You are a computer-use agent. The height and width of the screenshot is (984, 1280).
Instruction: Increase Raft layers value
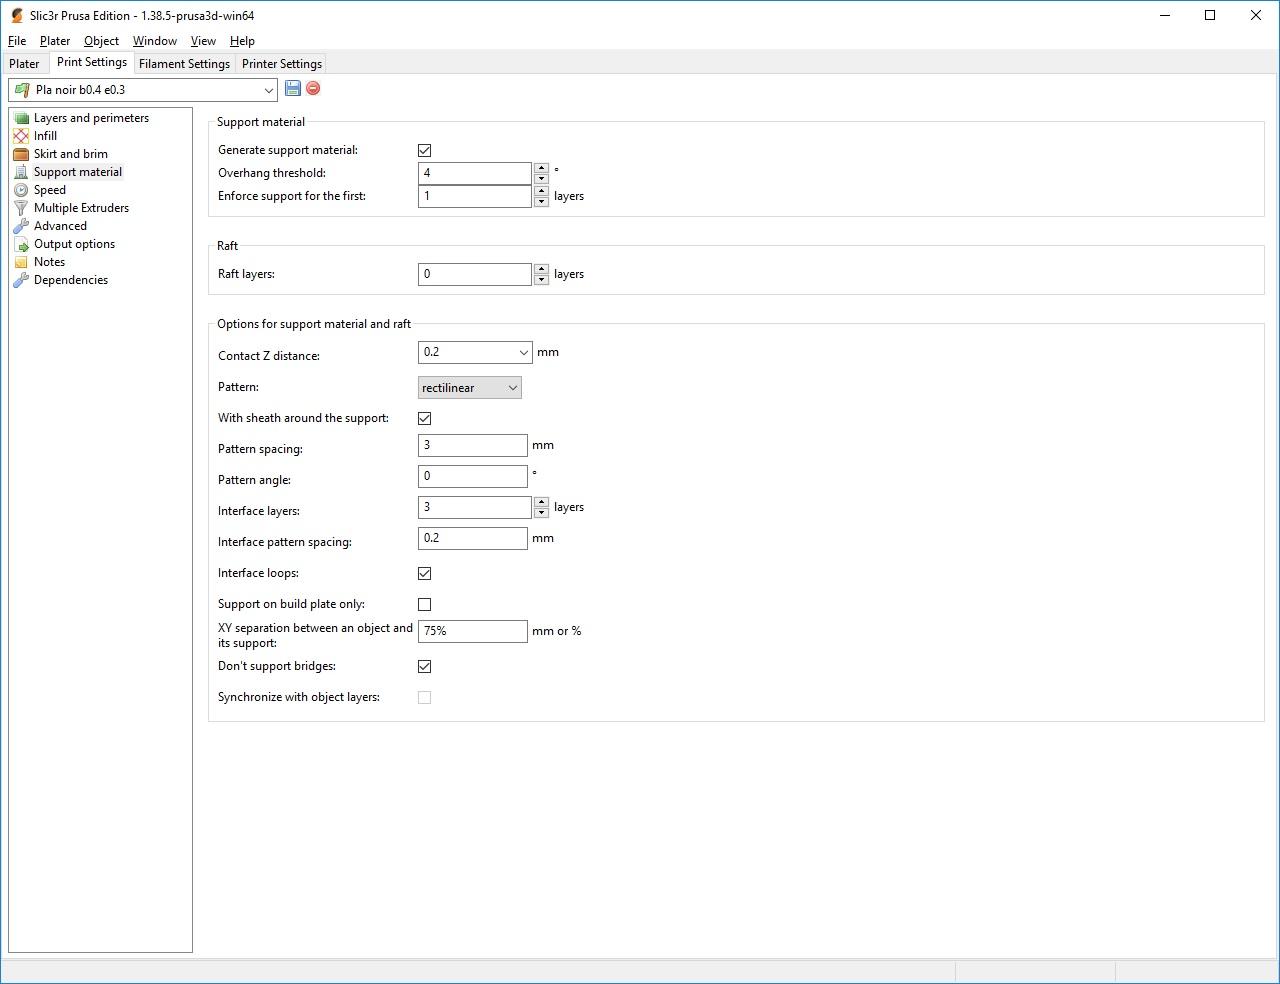pos(541,269)
